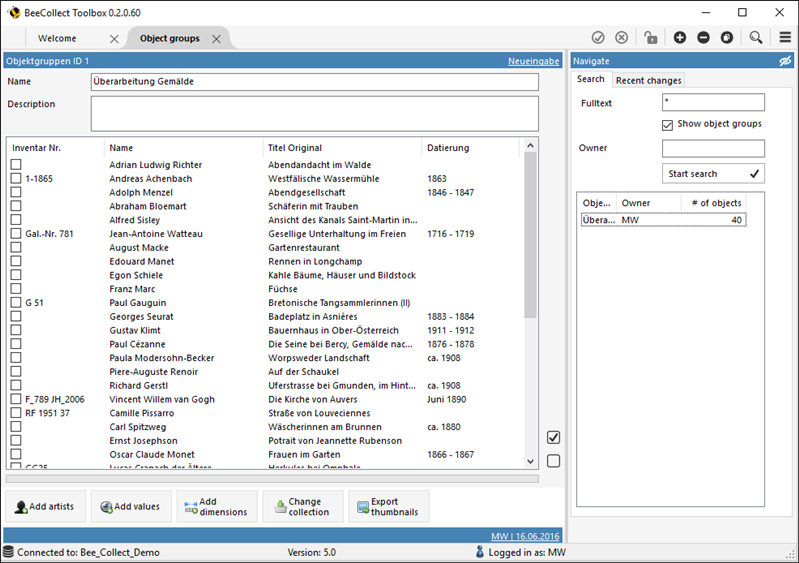Close the Welcome tab
The width and height of the screenshot is (799, 563).
[114, 39]
